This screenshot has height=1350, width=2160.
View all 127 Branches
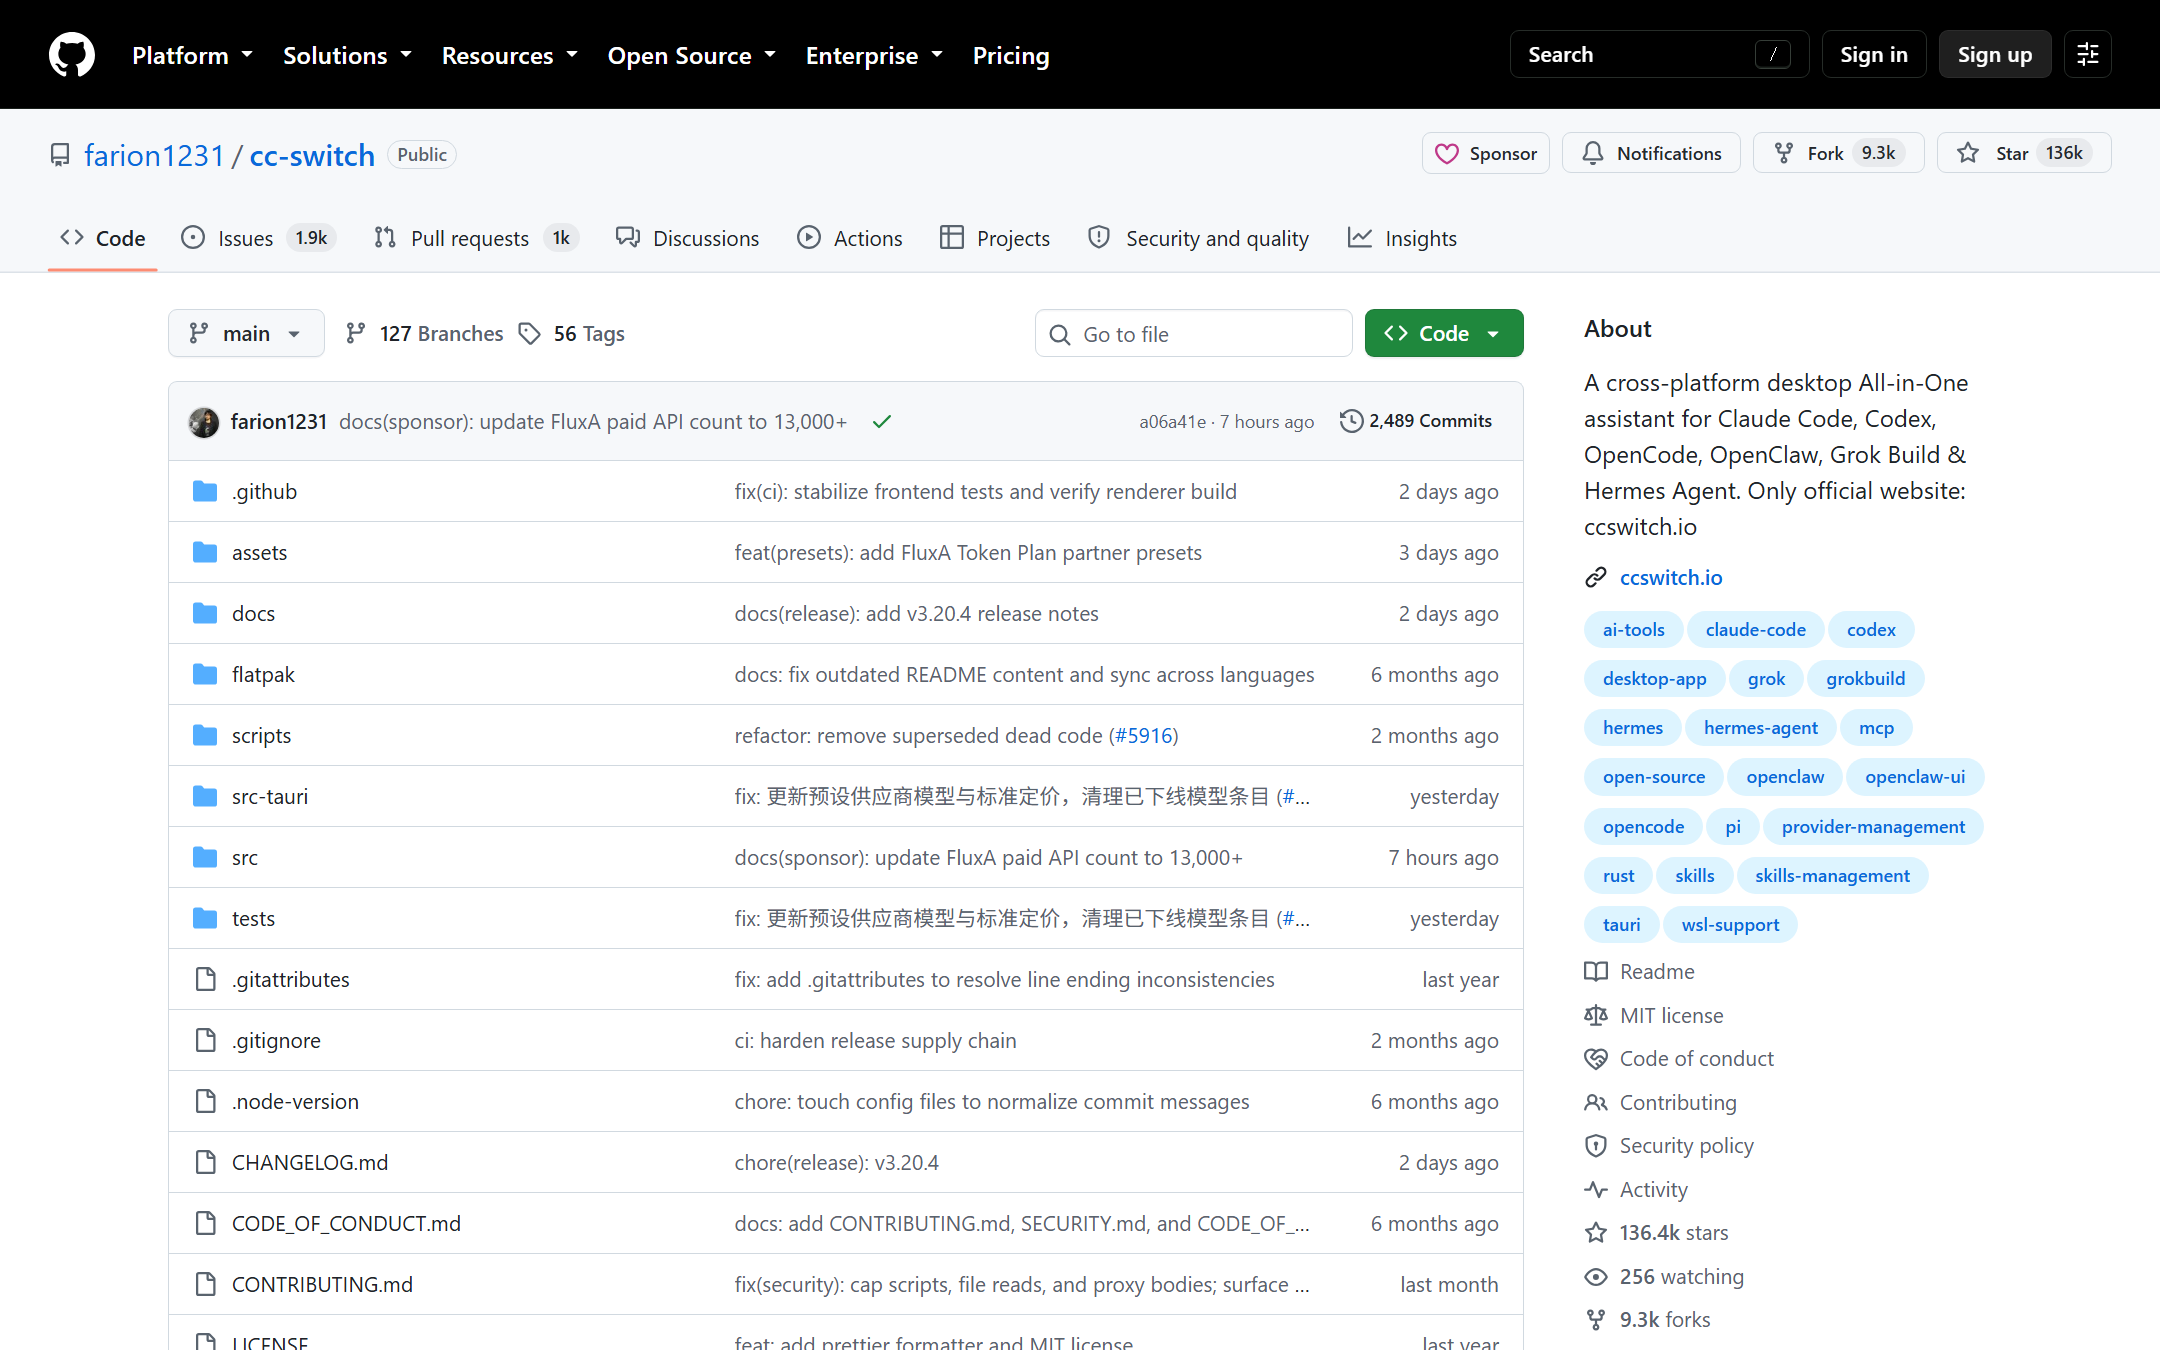pos(424,333)
